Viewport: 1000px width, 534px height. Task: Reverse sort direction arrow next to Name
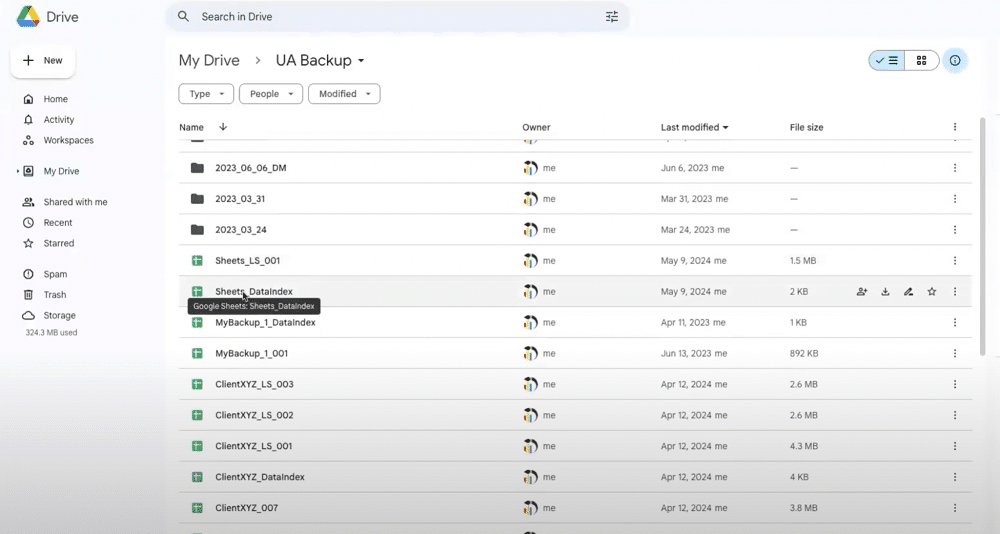click(223, 127)
